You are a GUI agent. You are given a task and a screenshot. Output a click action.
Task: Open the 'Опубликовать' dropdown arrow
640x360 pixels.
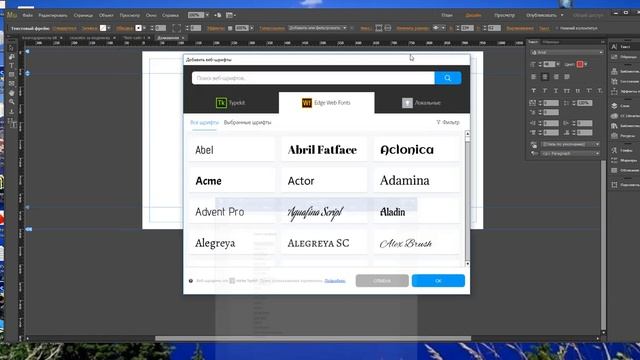point(562,15)
